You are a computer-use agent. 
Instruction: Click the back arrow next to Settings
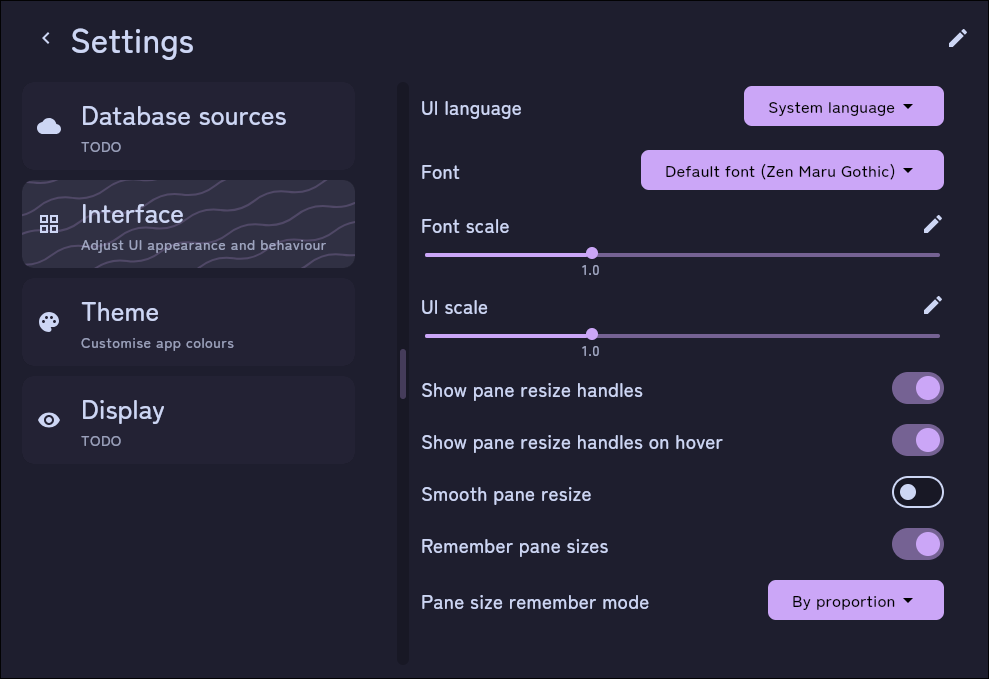point(46,38)
